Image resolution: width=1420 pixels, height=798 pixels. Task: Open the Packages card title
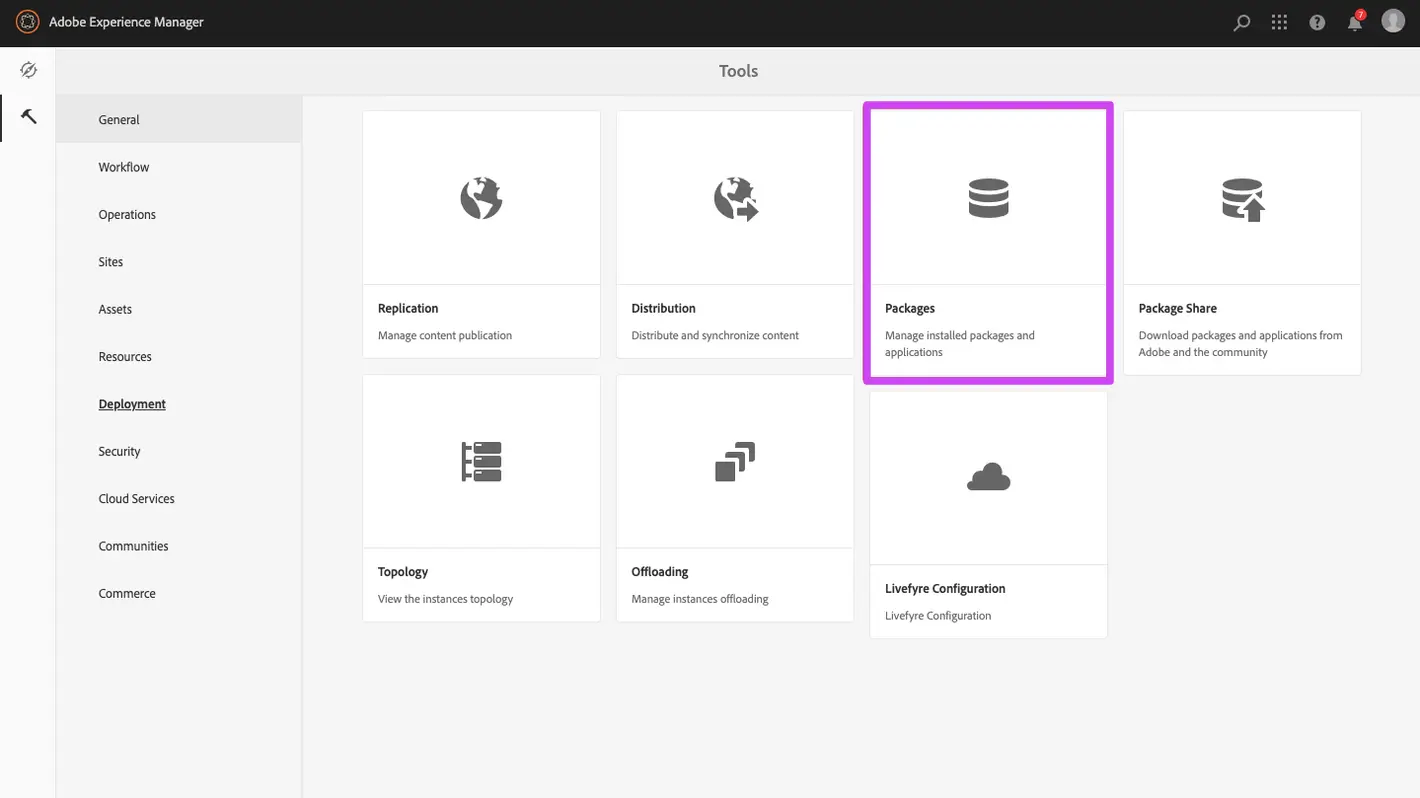pos(910,308)
